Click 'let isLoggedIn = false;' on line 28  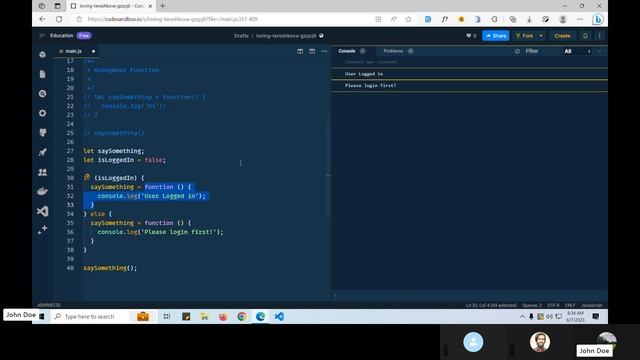click(x=124, y=160)
